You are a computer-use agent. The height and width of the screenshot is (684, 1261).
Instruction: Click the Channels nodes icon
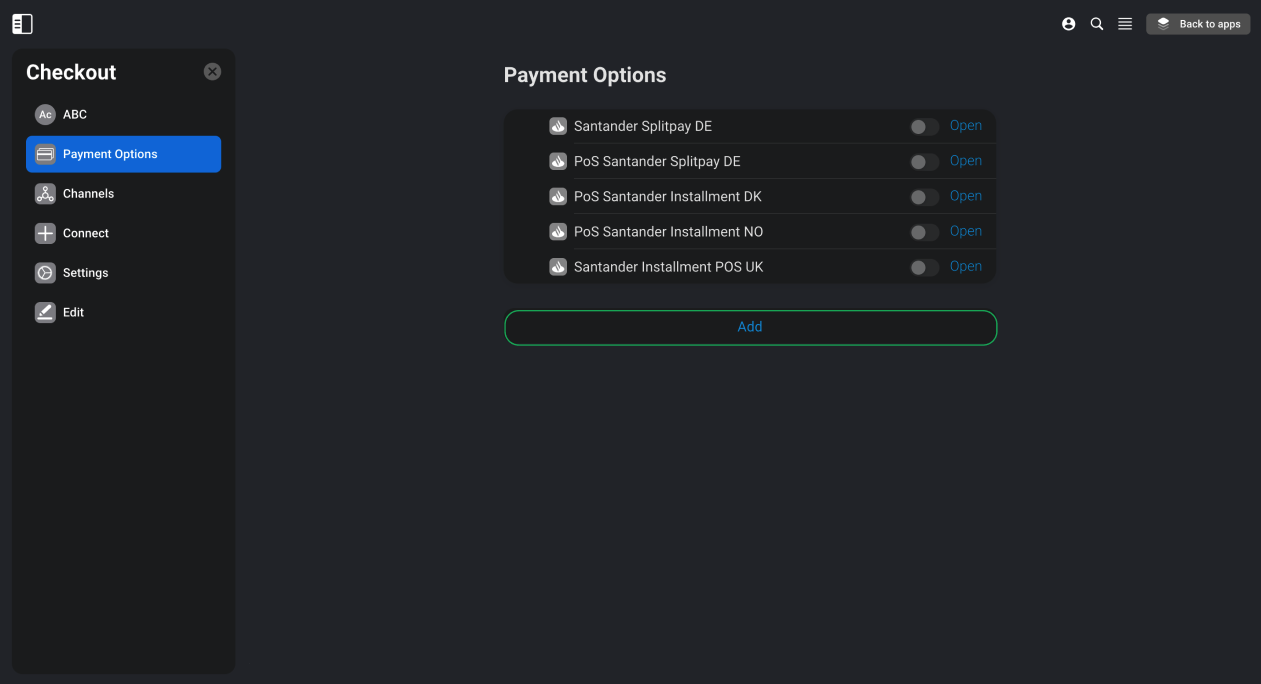[x=45, y=194]
